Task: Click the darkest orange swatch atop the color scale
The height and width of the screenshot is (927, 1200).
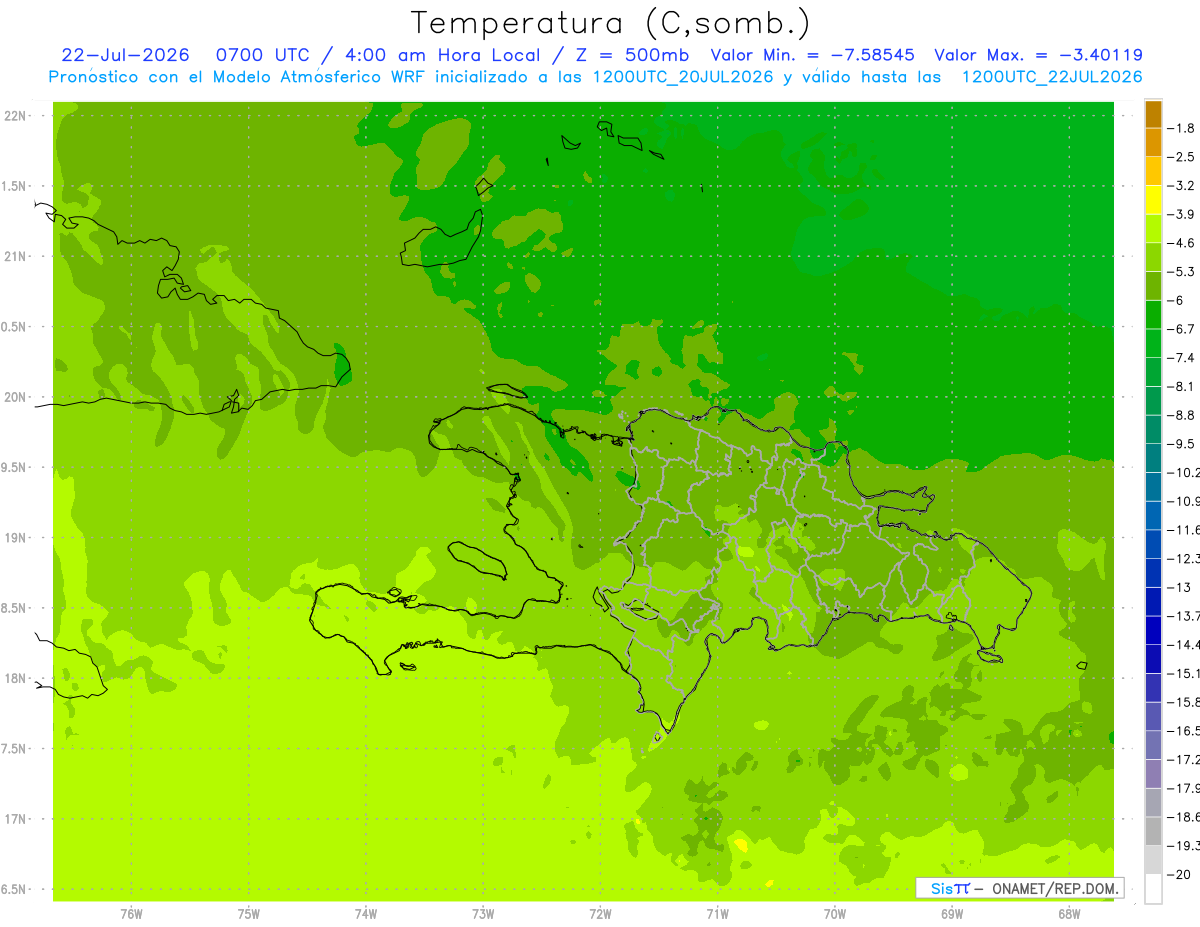Action: coord(1153,114)
